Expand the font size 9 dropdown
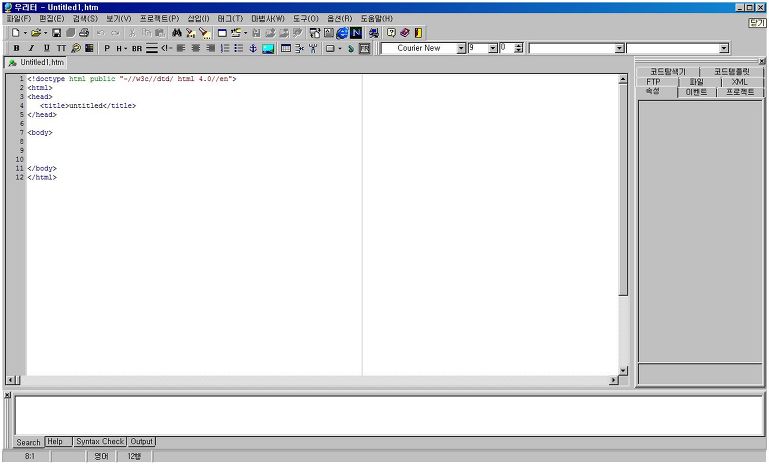769x465 pixels. 492,48
